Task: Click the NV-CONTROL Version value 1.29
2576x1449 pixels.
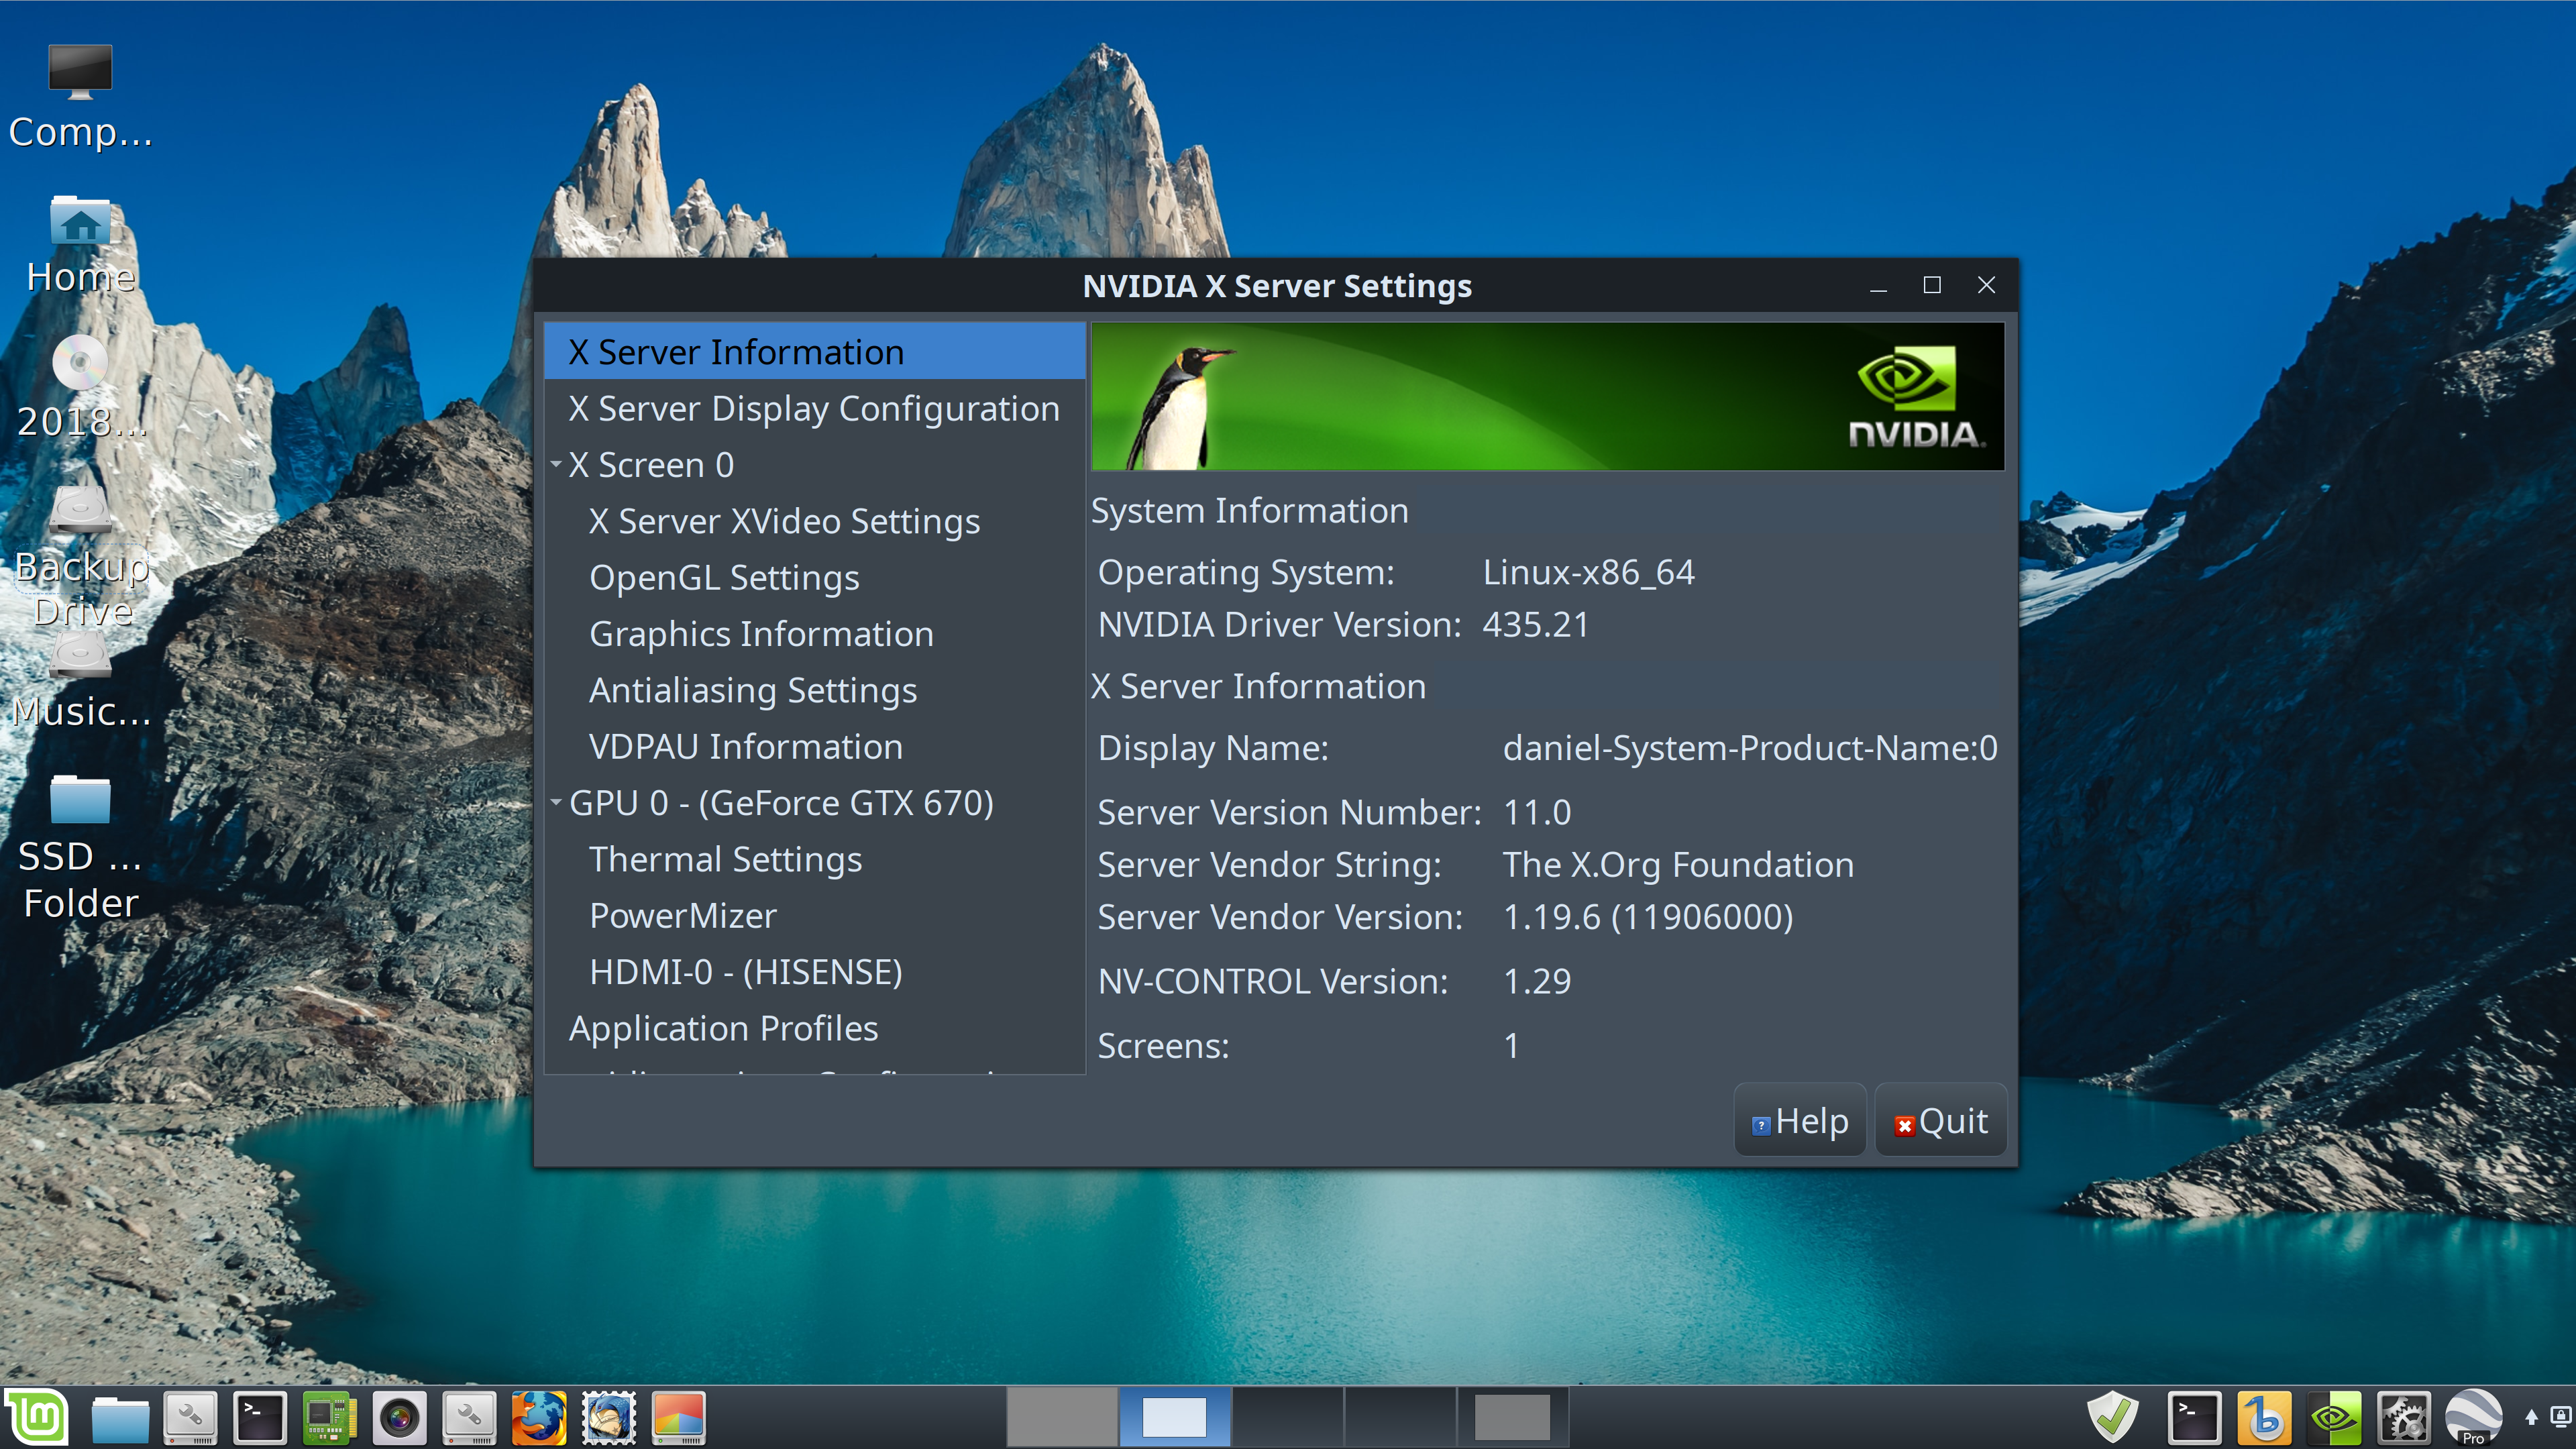Action: [x=1537, y=981]
